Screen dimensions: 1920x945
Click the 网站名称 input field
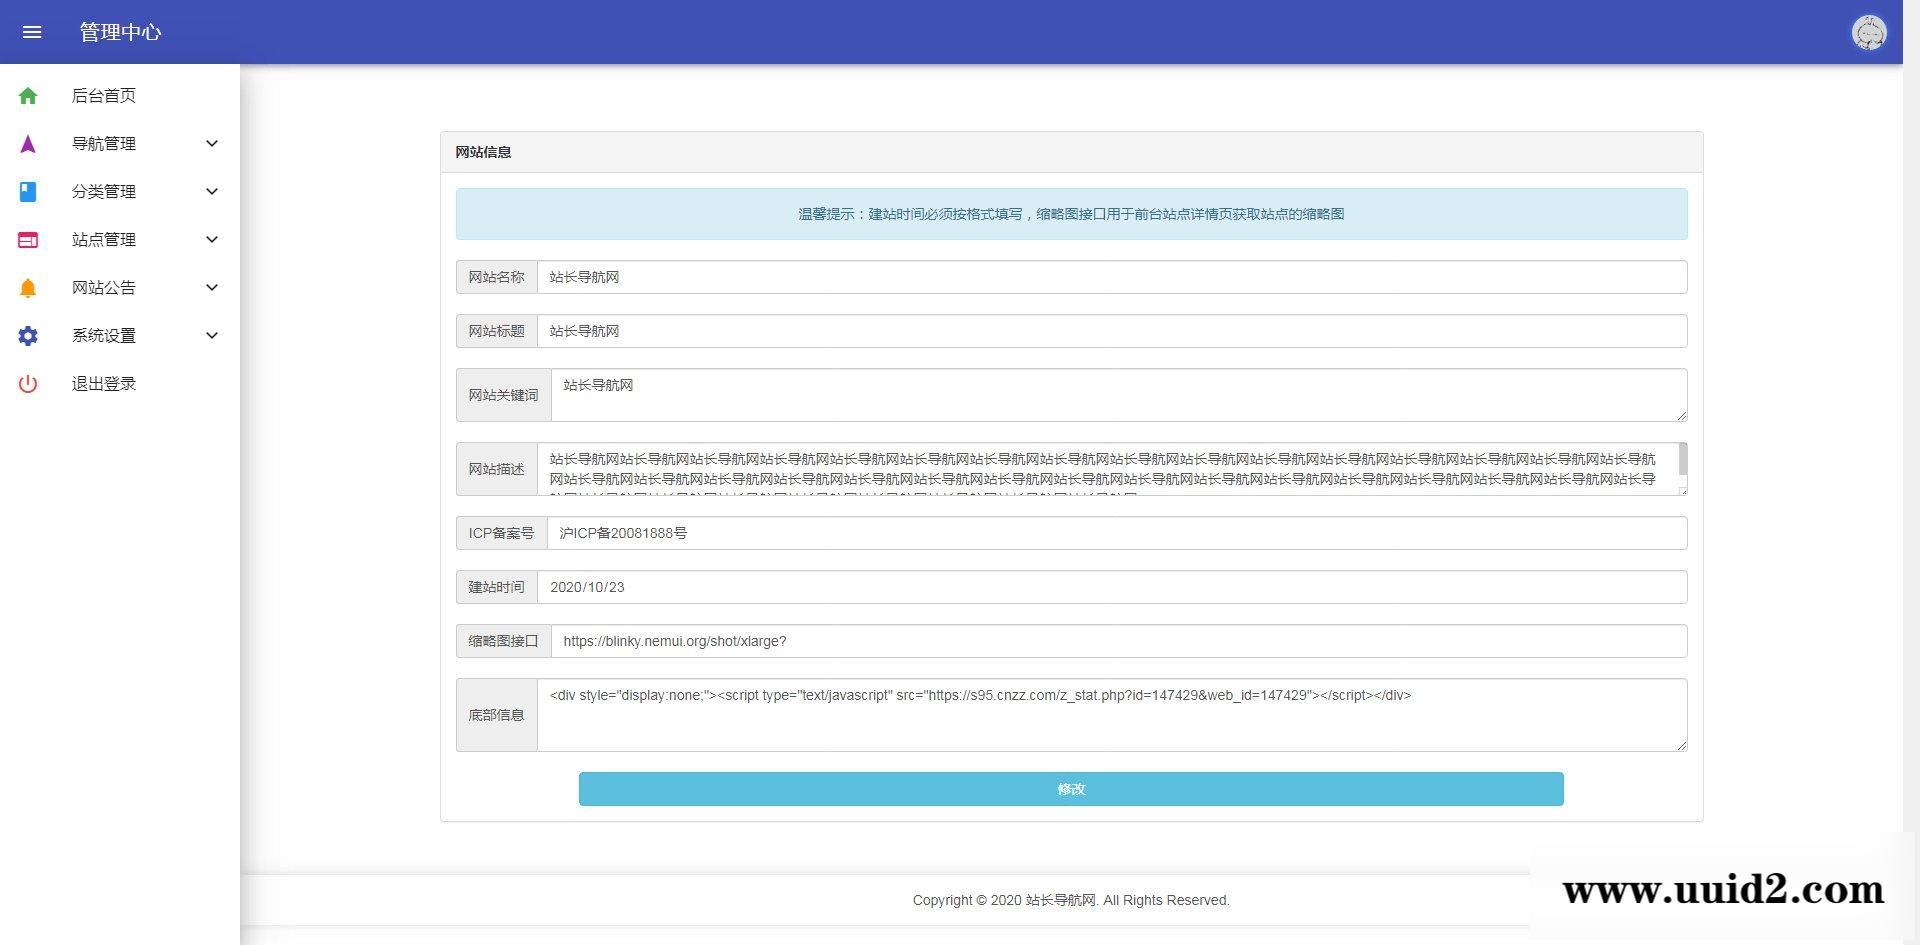pyautogui.click(x=1111, y=277)
